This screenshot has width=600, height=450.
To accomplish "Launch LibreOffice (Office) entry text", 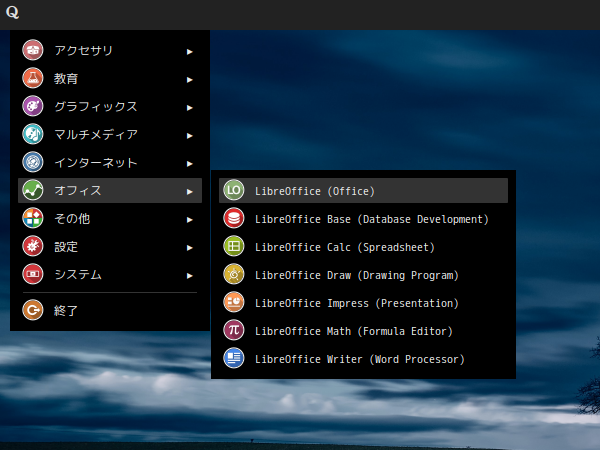I will point(315,191).
